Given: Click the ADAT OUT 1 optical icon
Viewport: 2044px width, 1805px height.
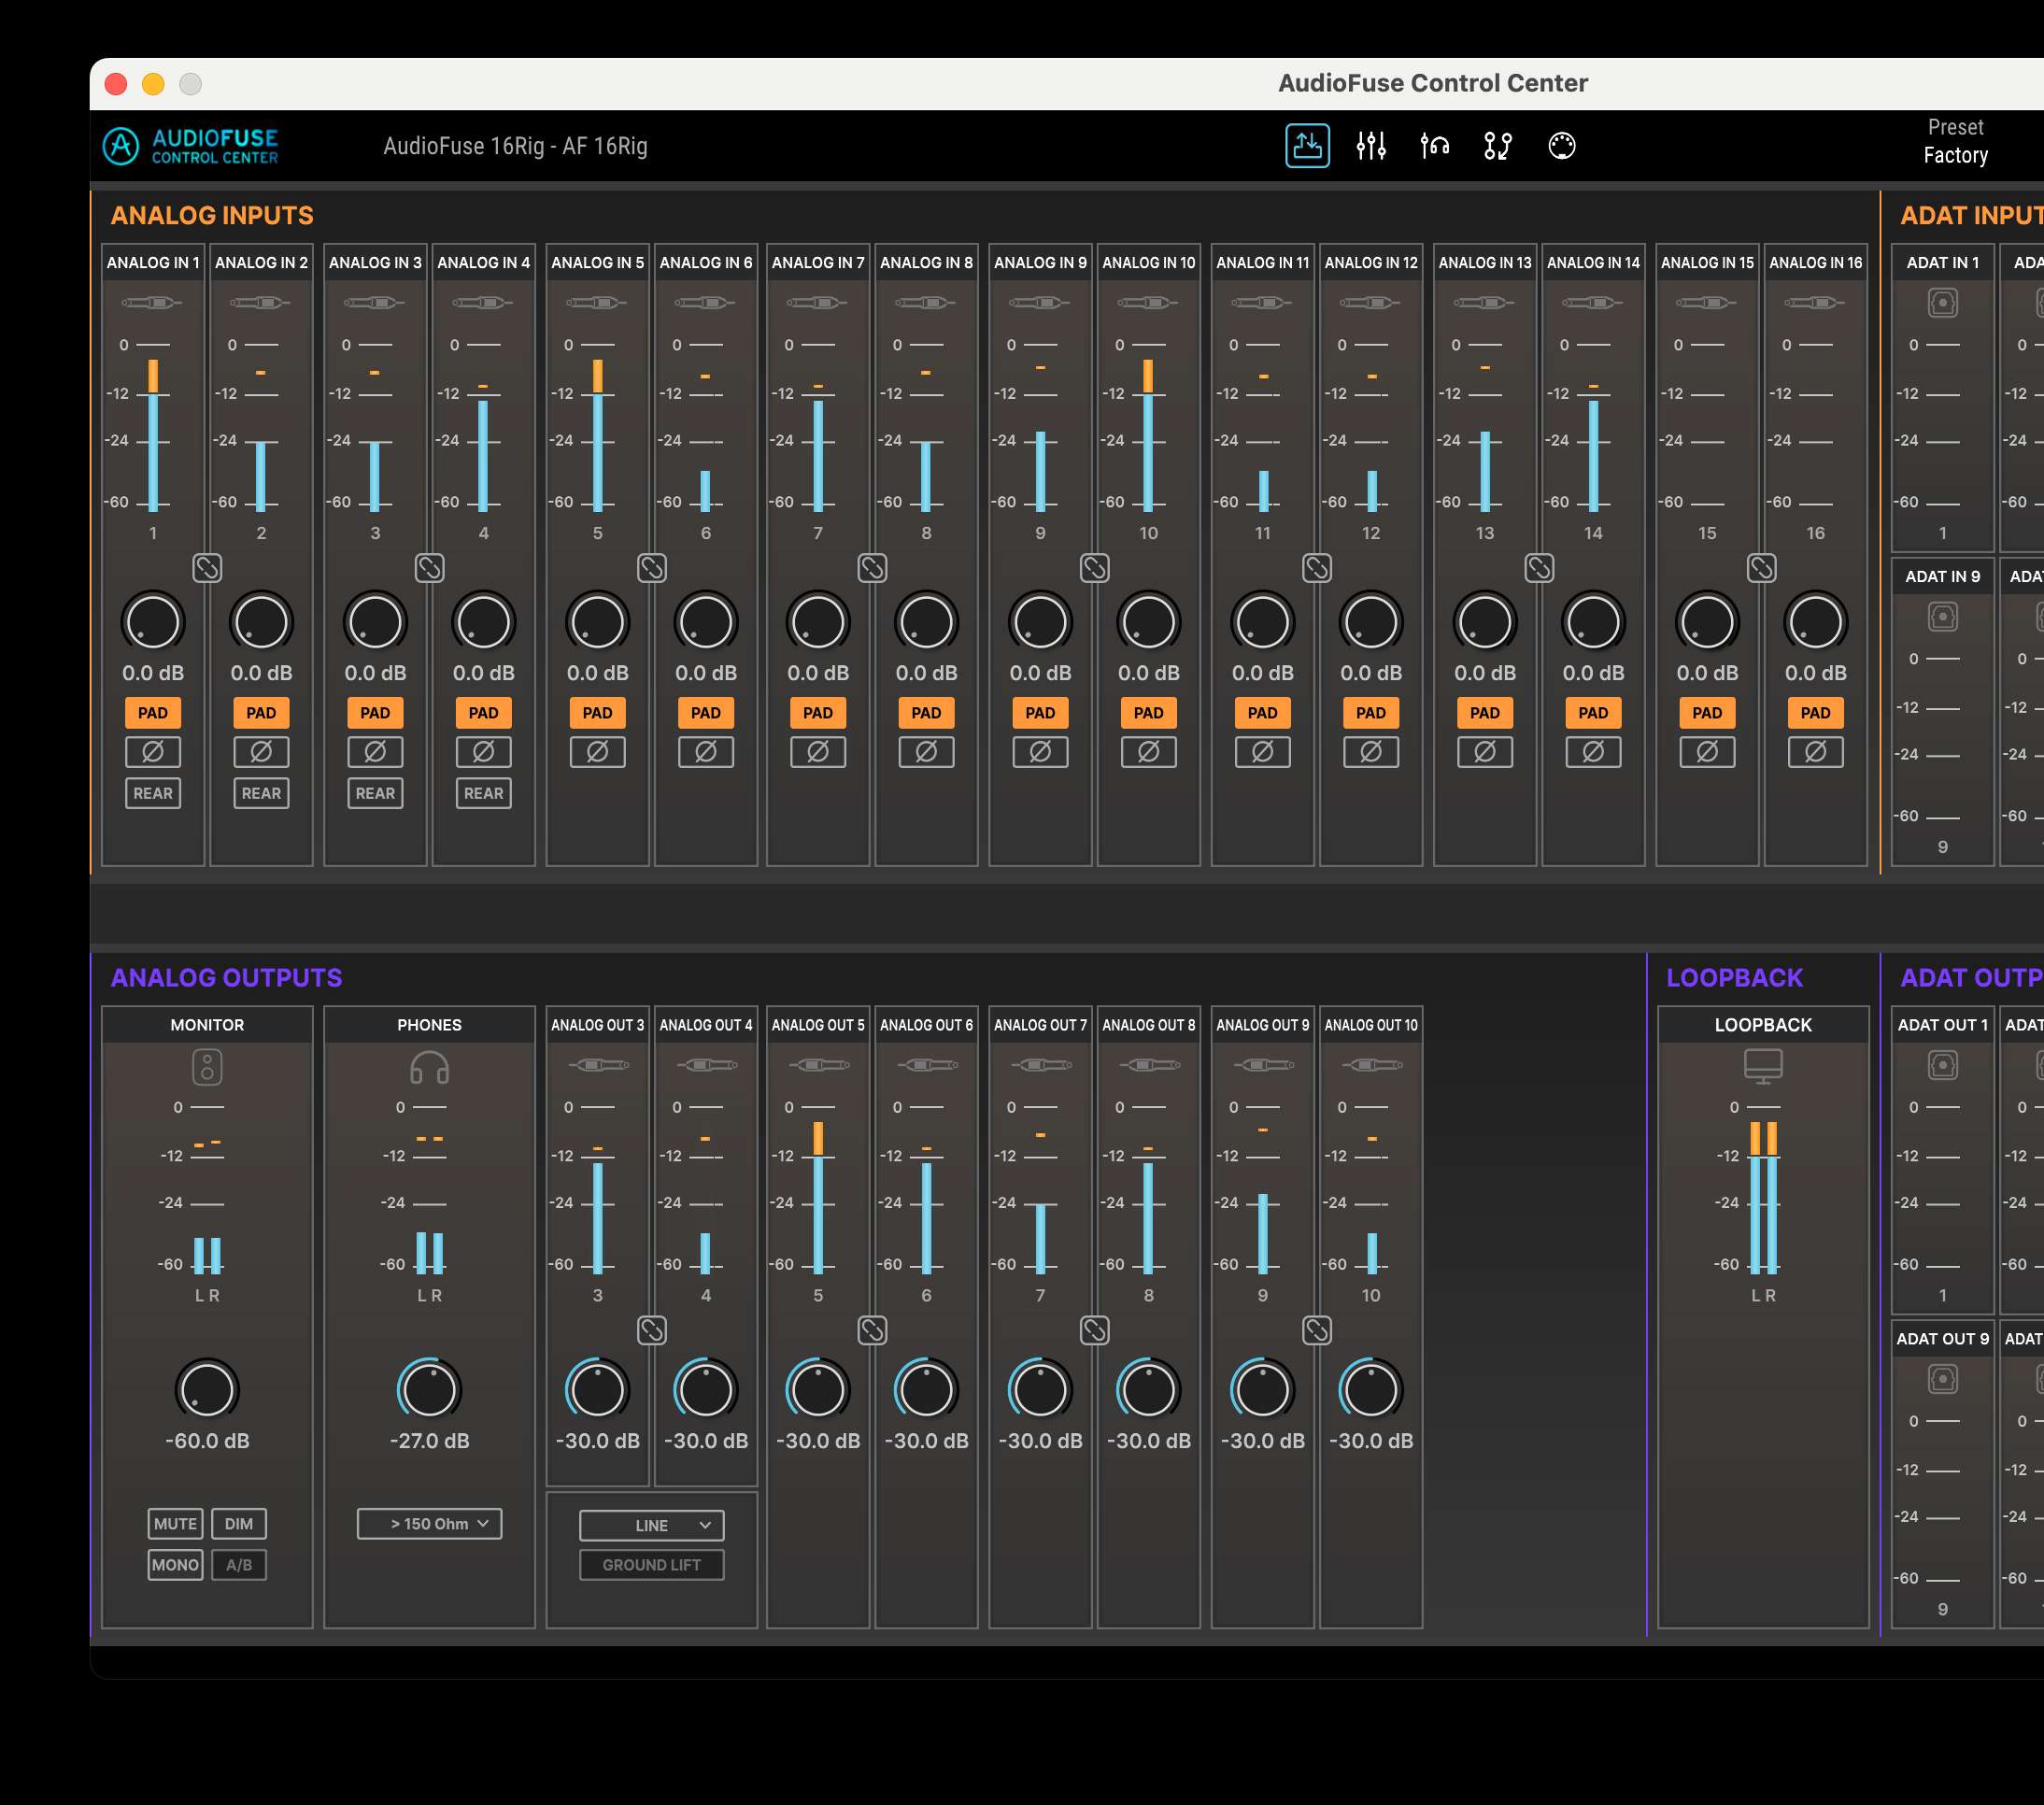Looking at the screenshot, I should (1942, 1065).
